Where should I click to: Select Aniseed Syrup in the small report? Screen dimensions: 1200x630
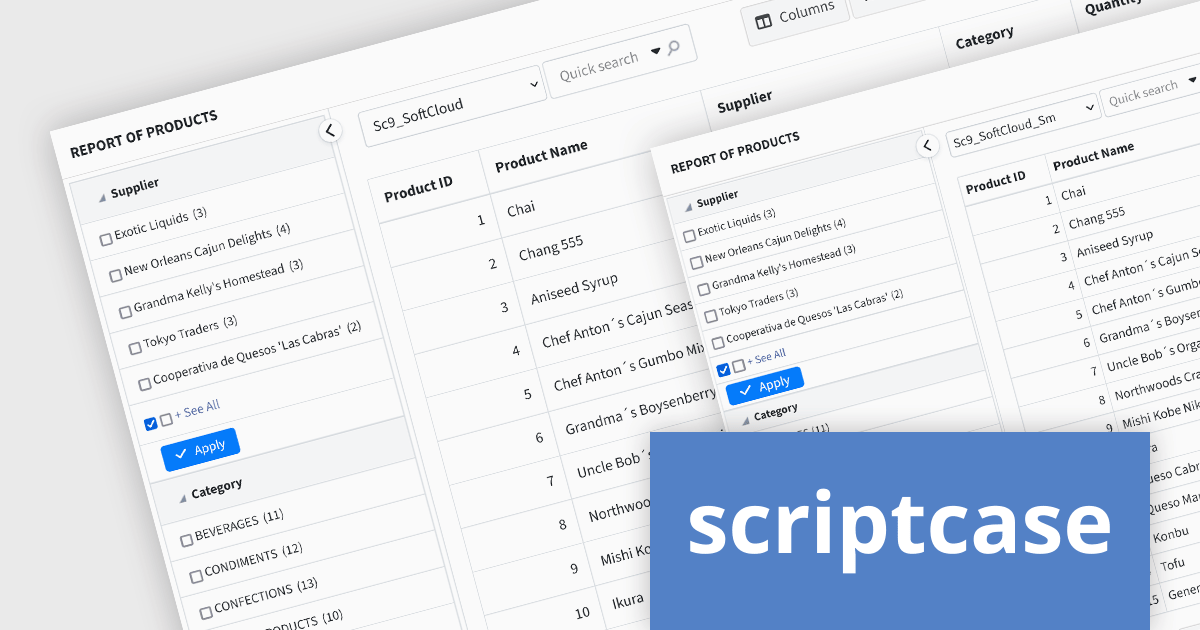tap(1114, 244)
